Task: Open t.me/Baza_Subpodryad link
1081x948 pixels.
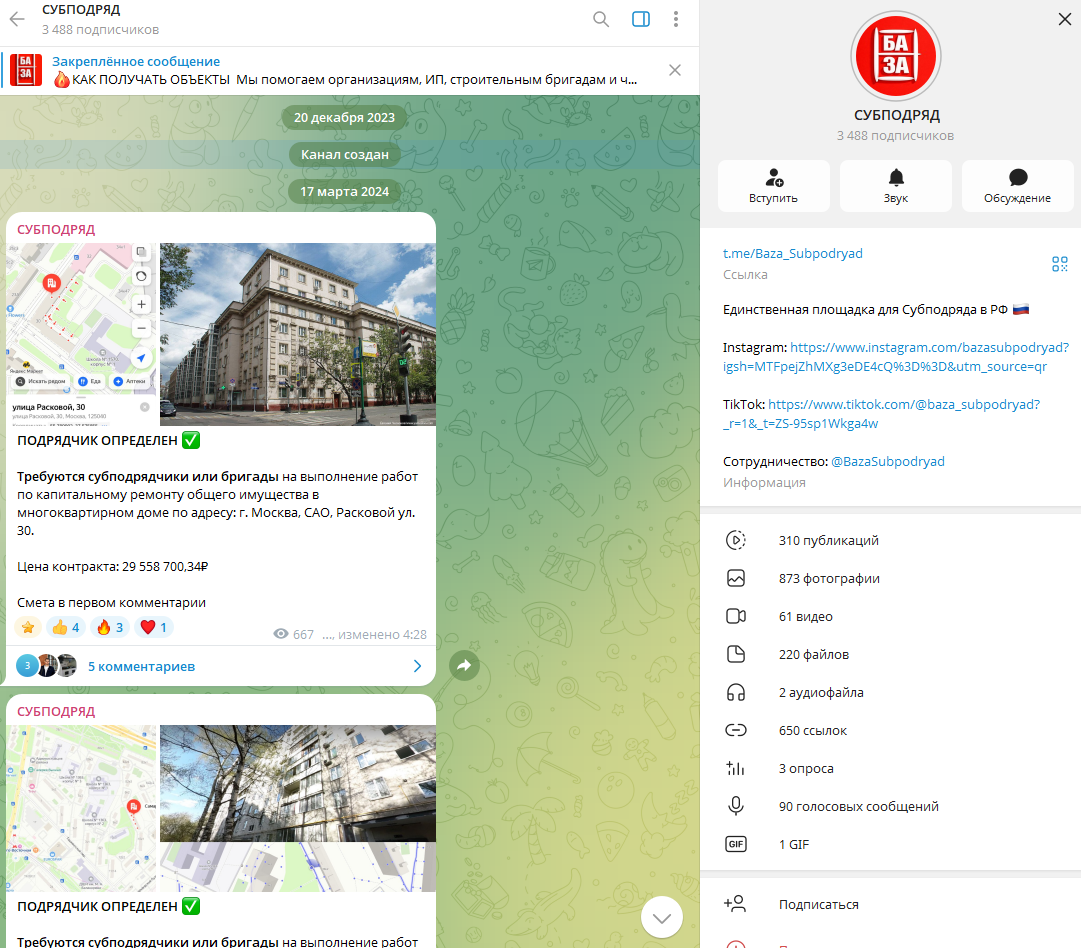Action: coord(793,253)
